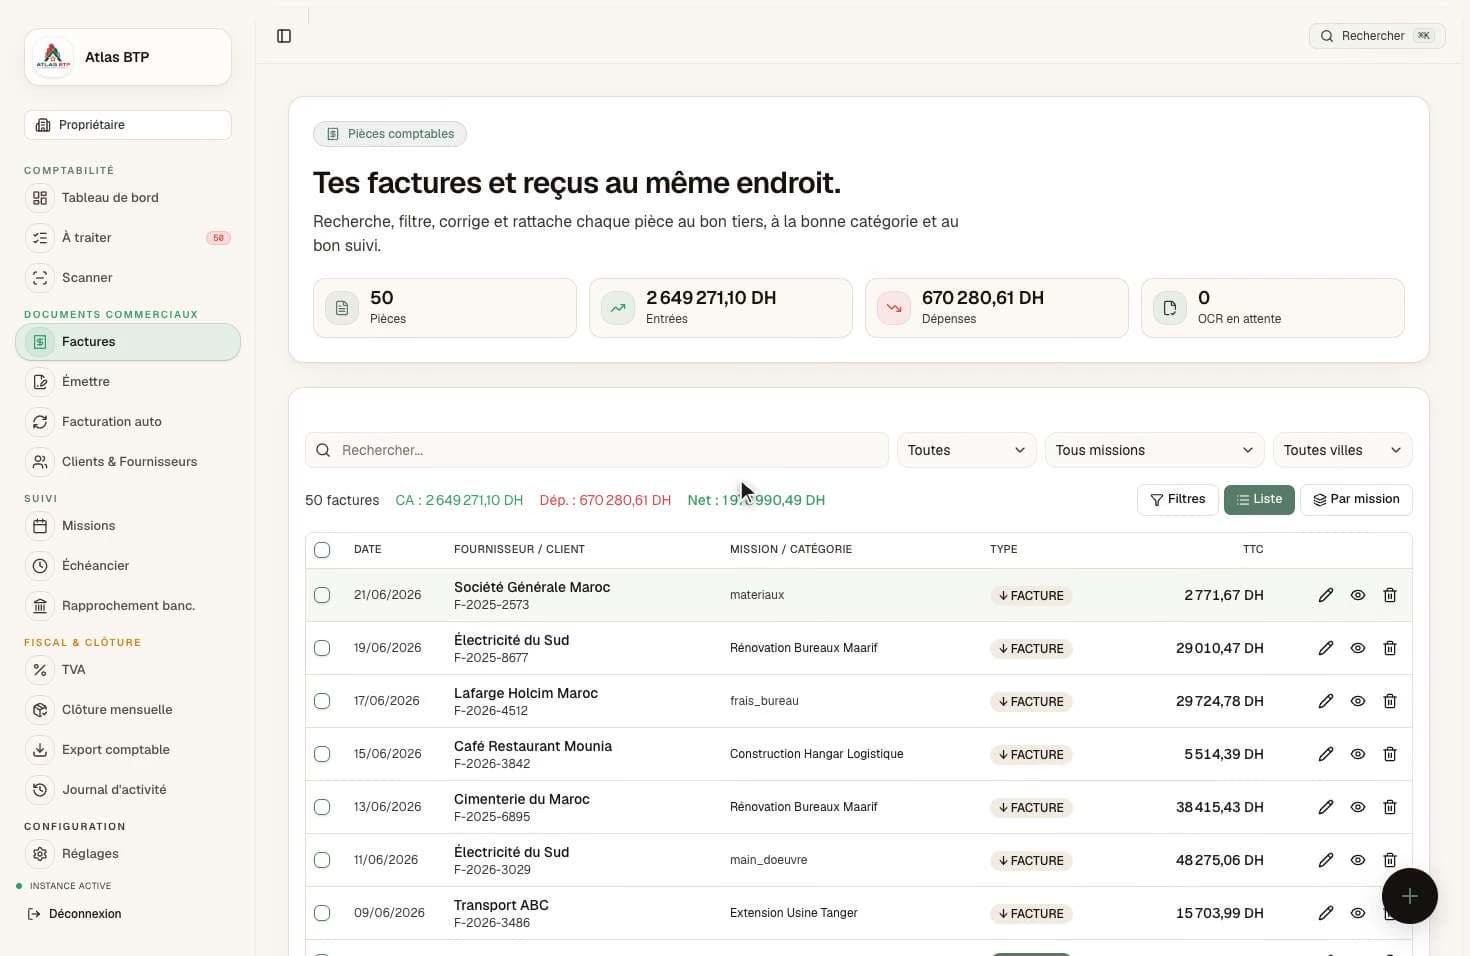Check the select-all header checkbox

click(322, 550)
